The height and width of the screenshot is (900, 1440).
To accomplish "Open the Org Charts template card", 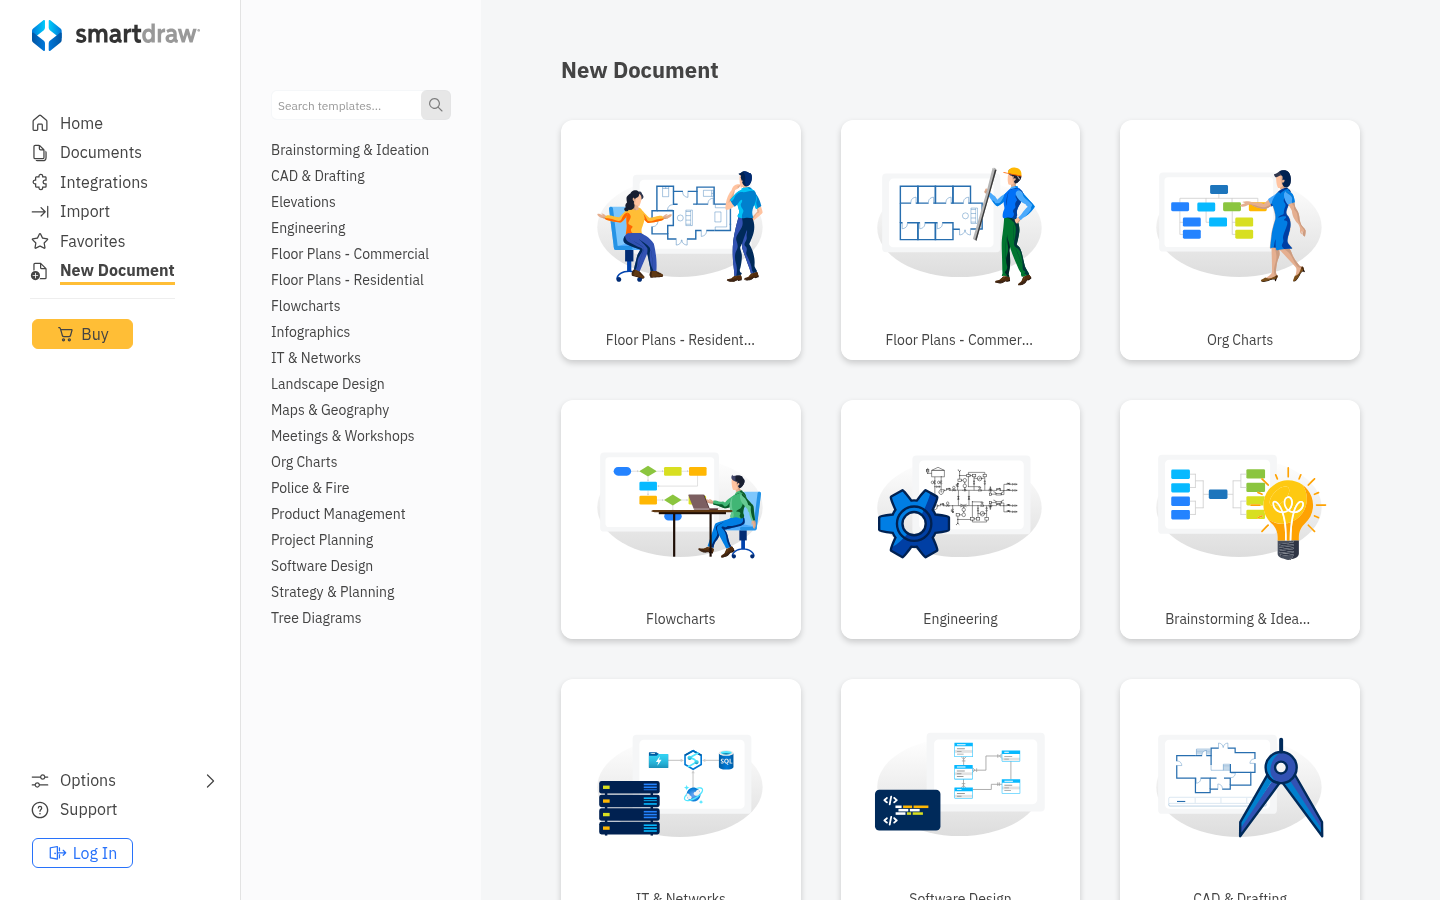I will [x=1240, y=240].
